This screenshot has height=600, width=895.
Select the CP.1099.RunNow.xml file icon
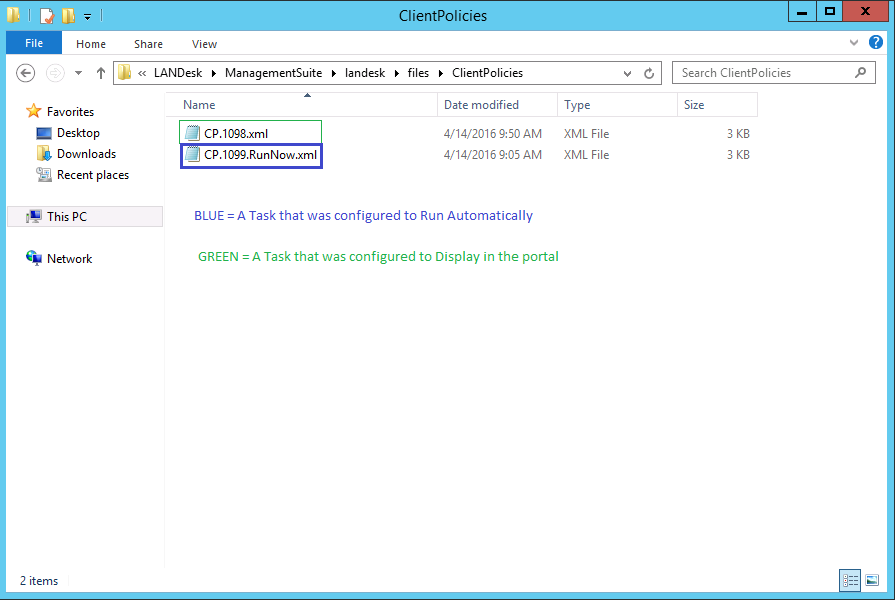coord(191,154)
